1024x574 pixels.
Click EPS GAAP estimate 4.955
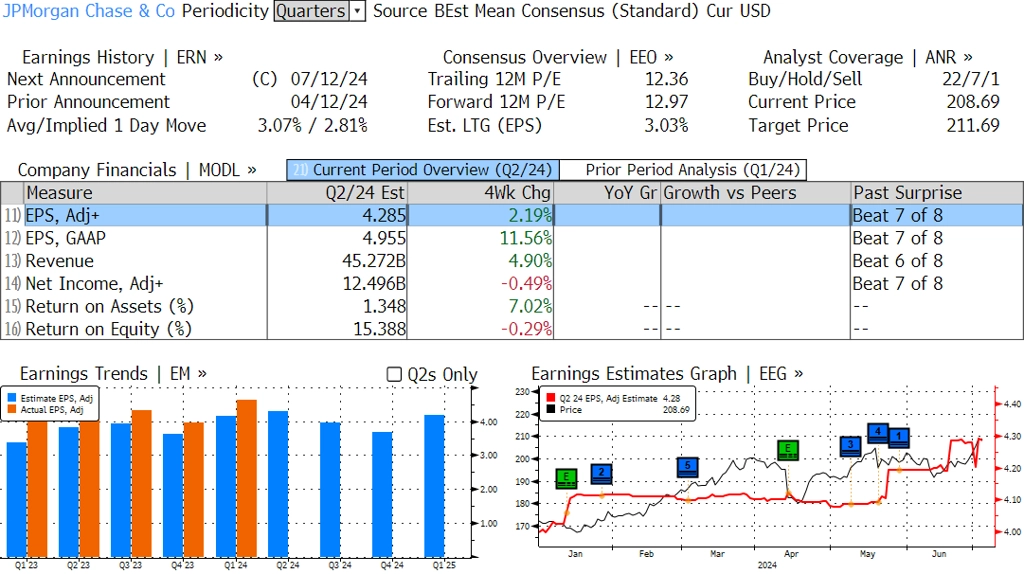pos(384,238)
